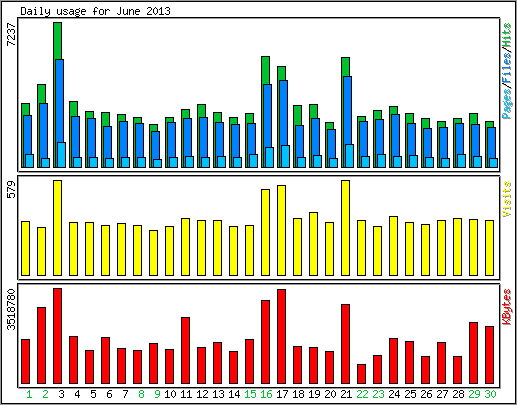
Task: Click day label 20 on the date axis
Action: click(330, 394)
